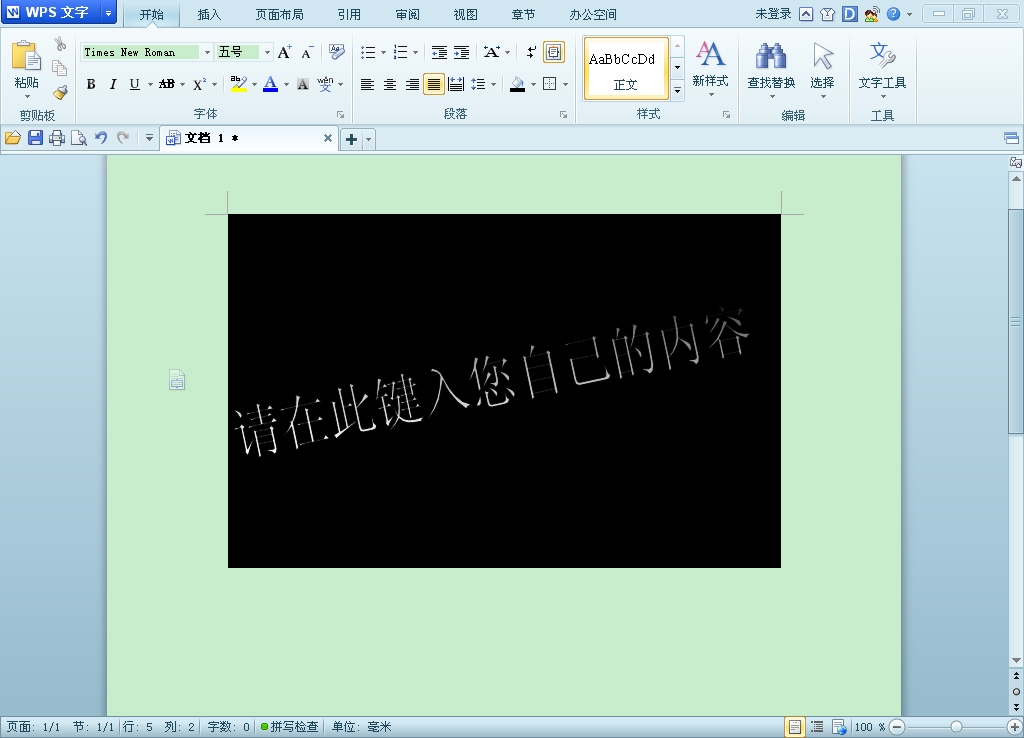Switch to 视图 tab
This screenshot has height=738, width=1024.
(465, 14)
